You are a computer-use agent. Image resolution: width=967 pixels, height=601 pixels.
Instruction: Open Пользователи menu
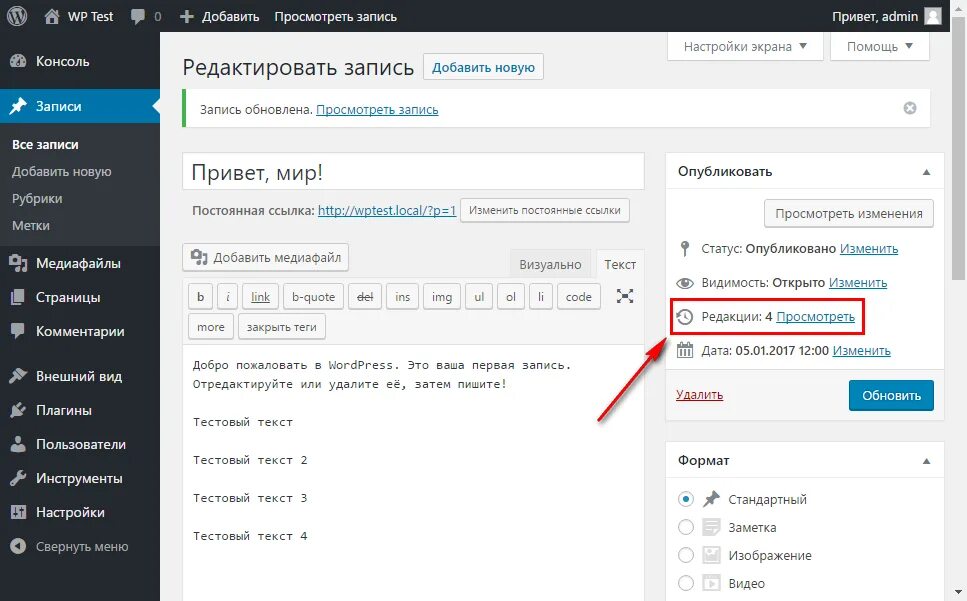click(80, 444)
